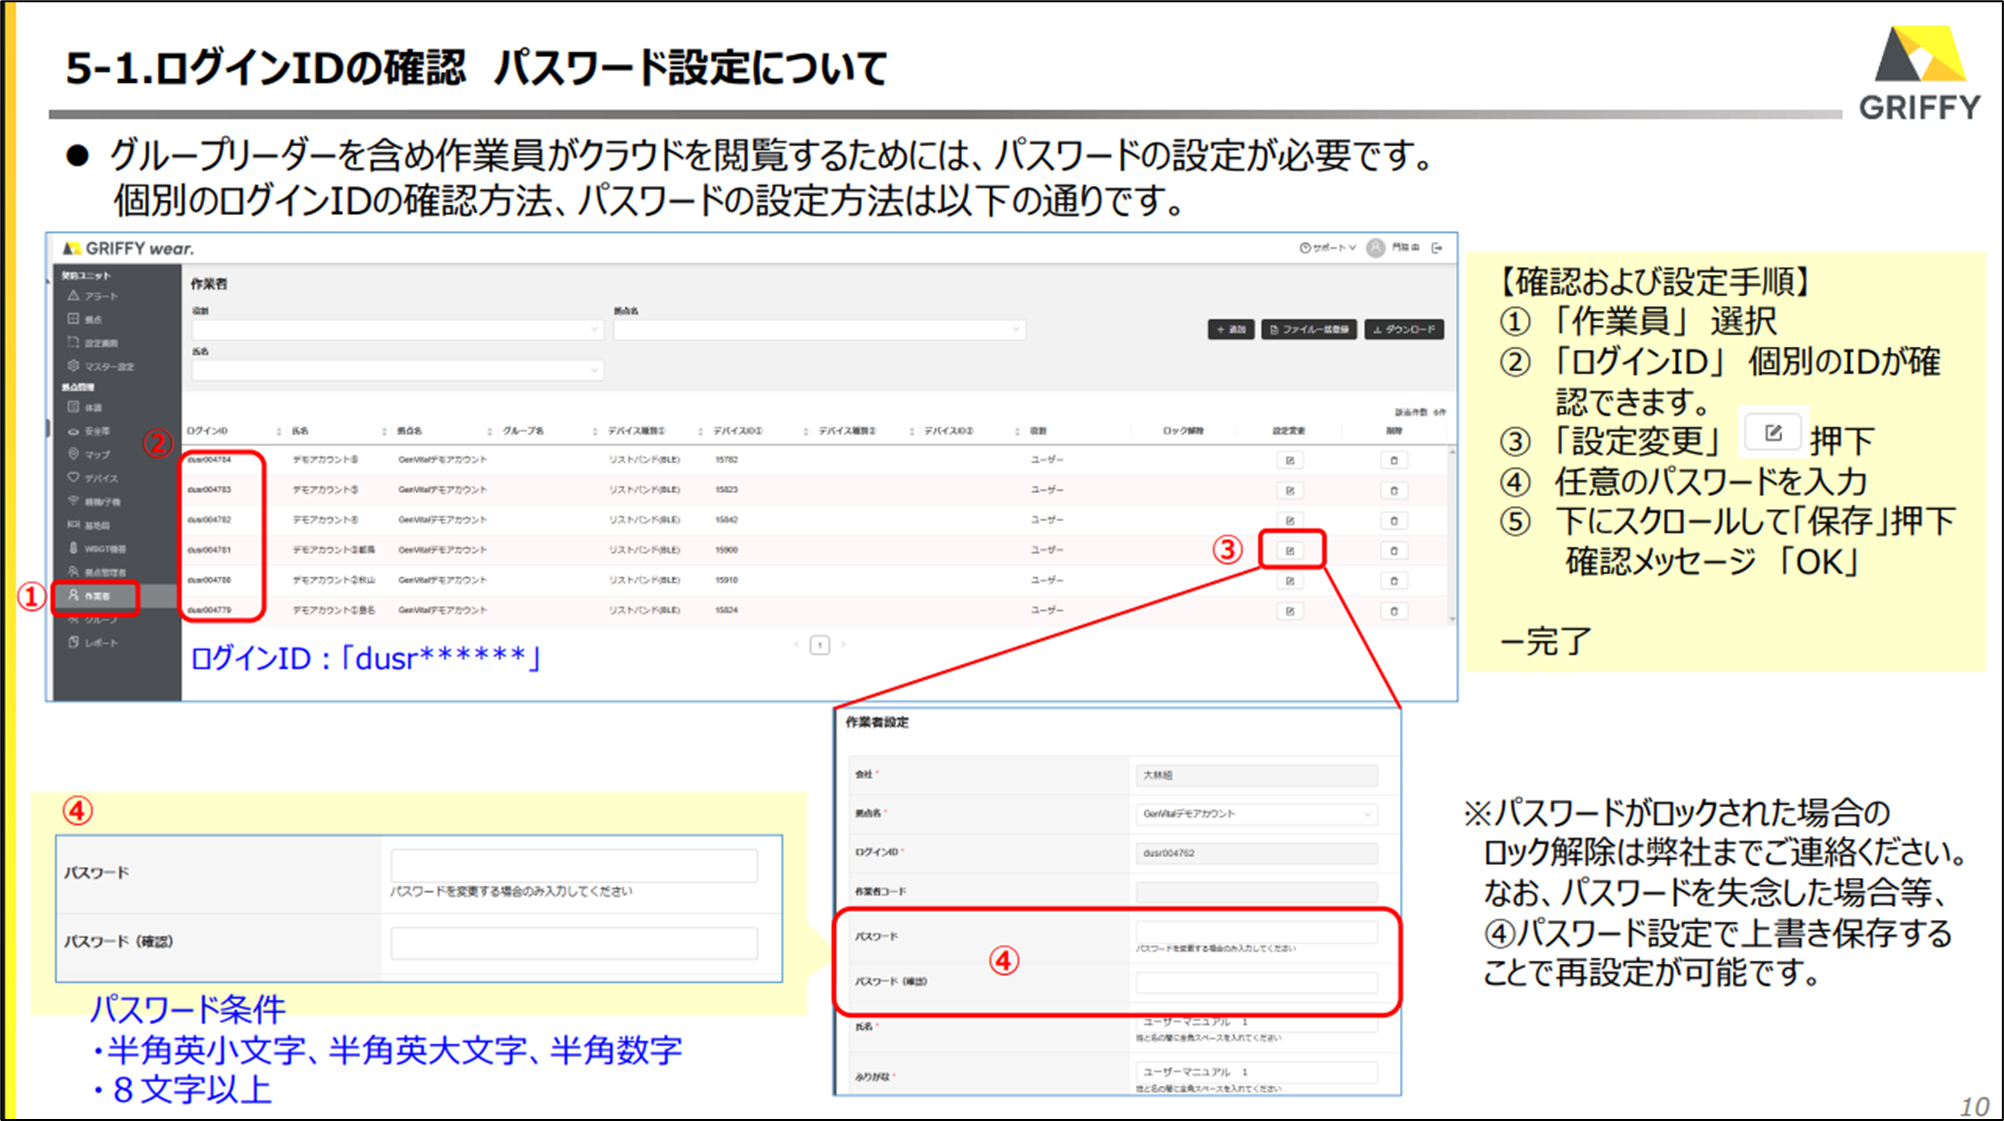
Task: Expand the サポート dropdown in the header
Action: point(1328,248)
